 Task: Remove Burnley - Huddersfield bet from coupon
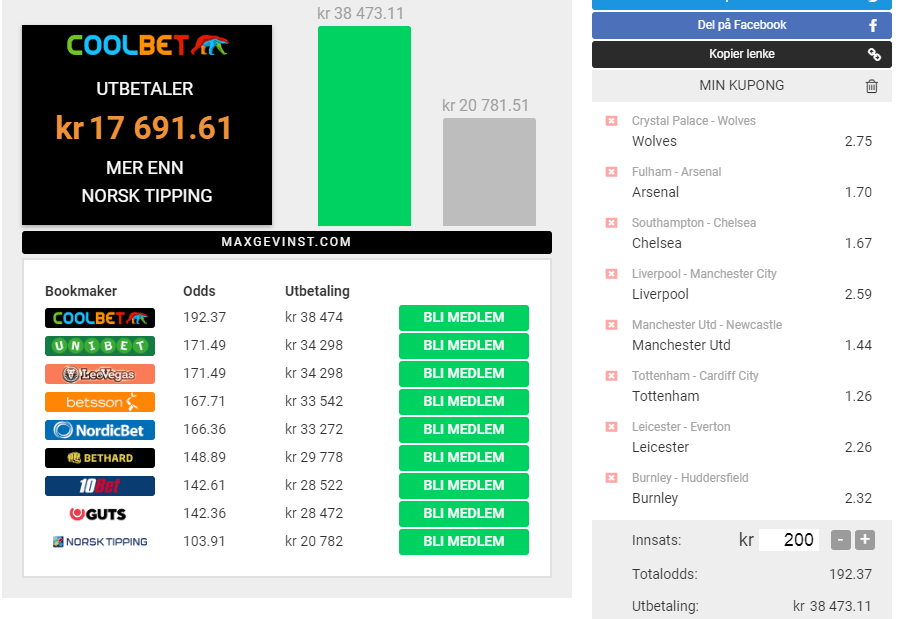[611, 478]
